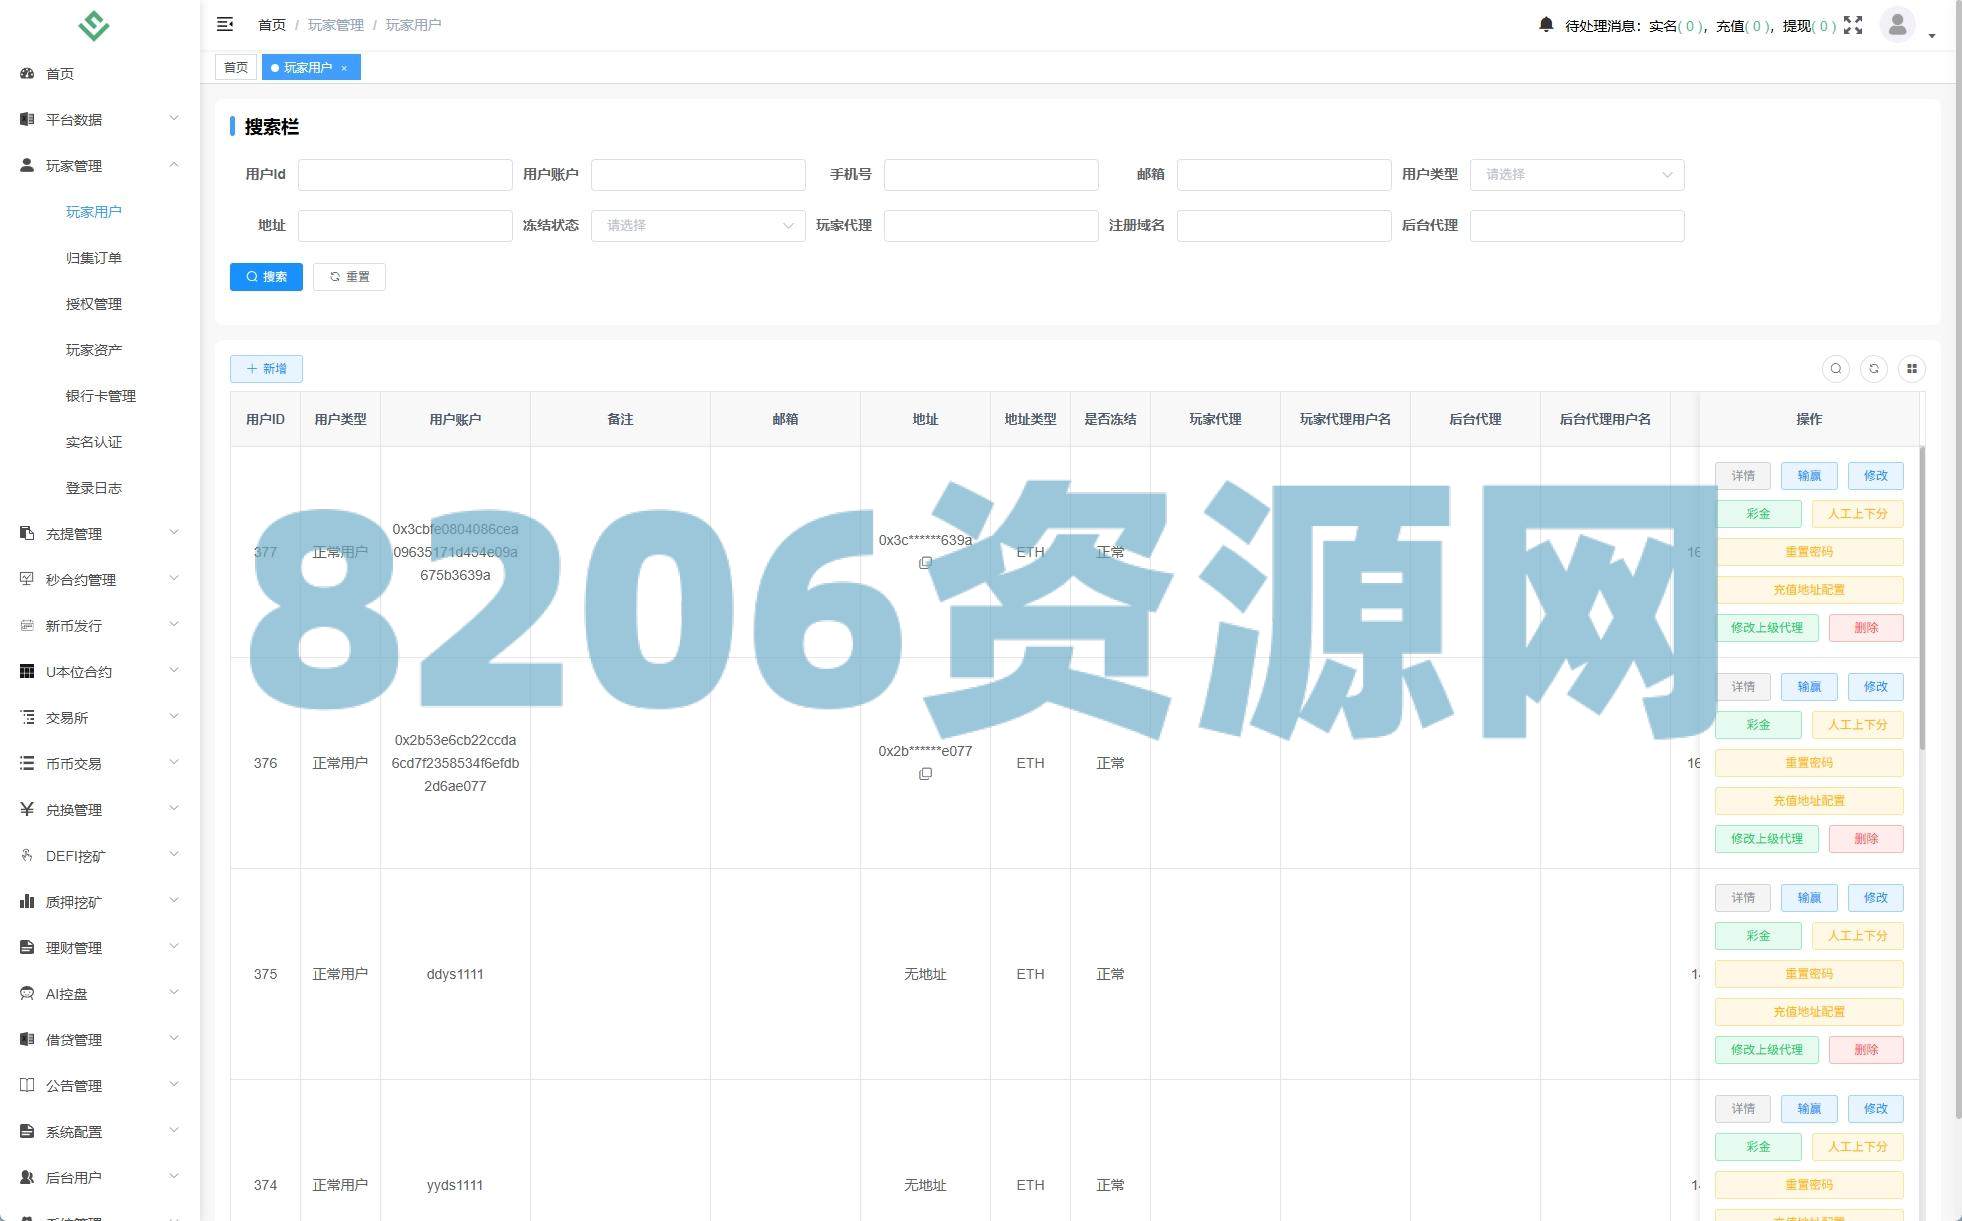Screen dimensions: 1962x1221
Task: Open the 用户类型 dropdown
Action: tap(1576, 175)
